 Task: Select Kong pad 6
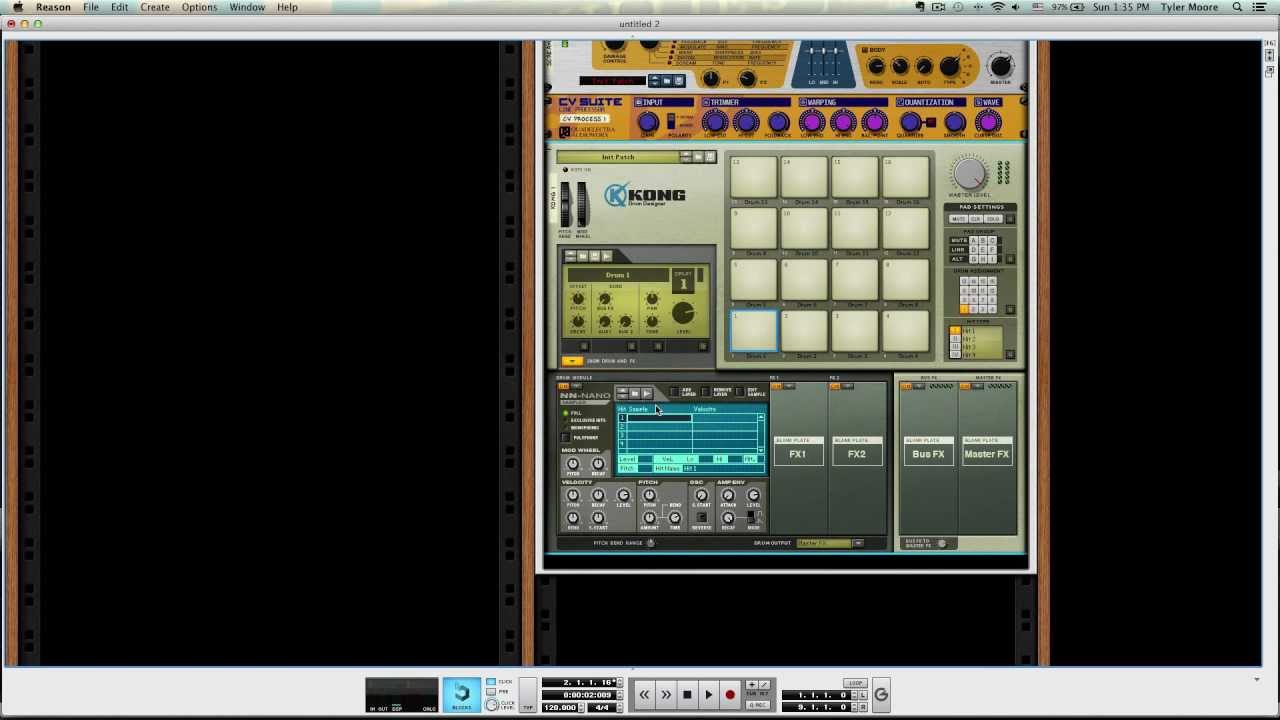[804, 279]
